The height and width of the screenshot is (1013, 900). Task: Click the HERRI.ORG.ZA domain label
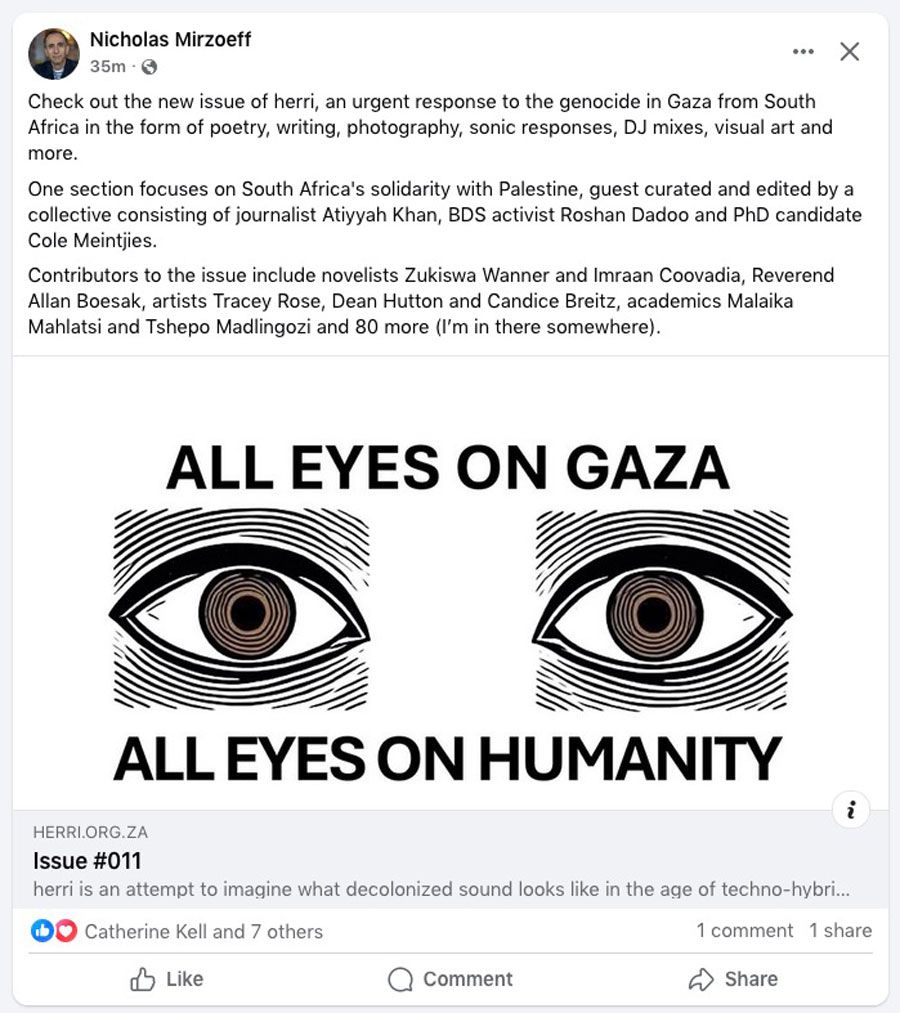coord(90,832)
